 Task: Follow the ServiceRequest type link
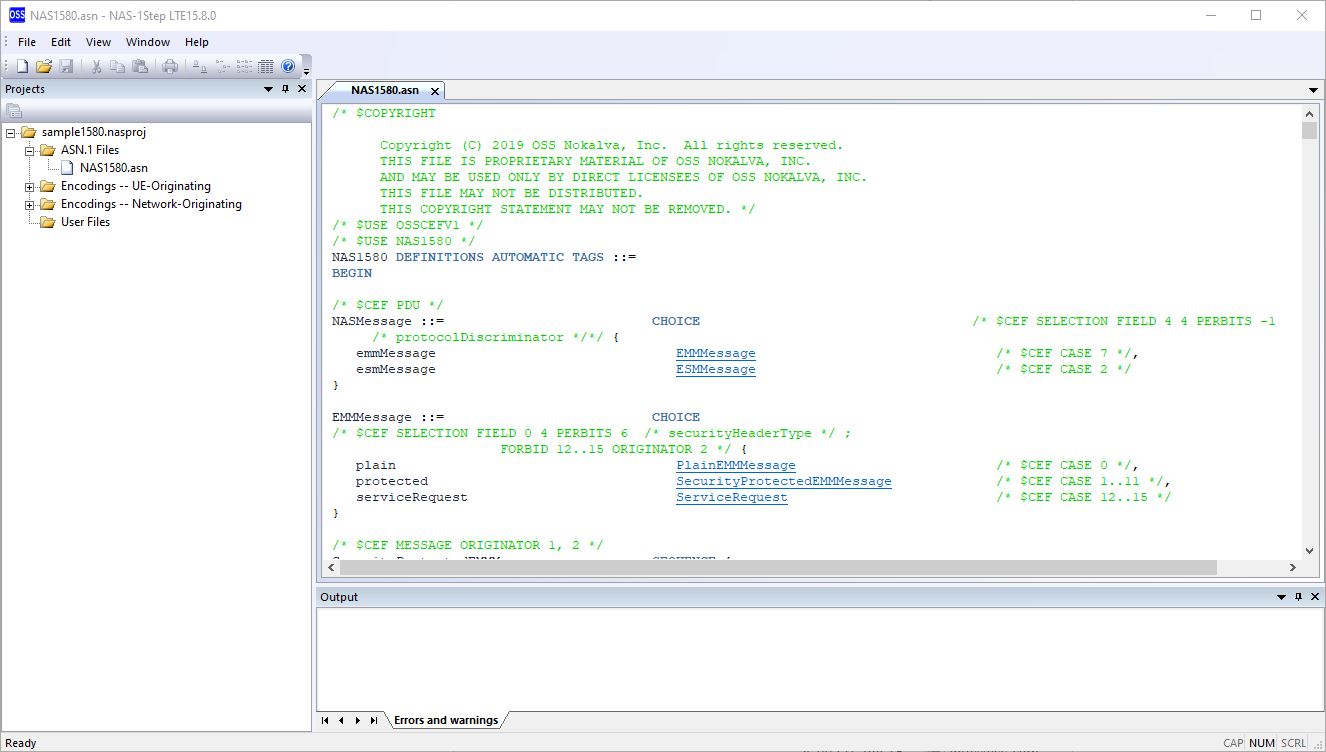(x=732, y=497)
